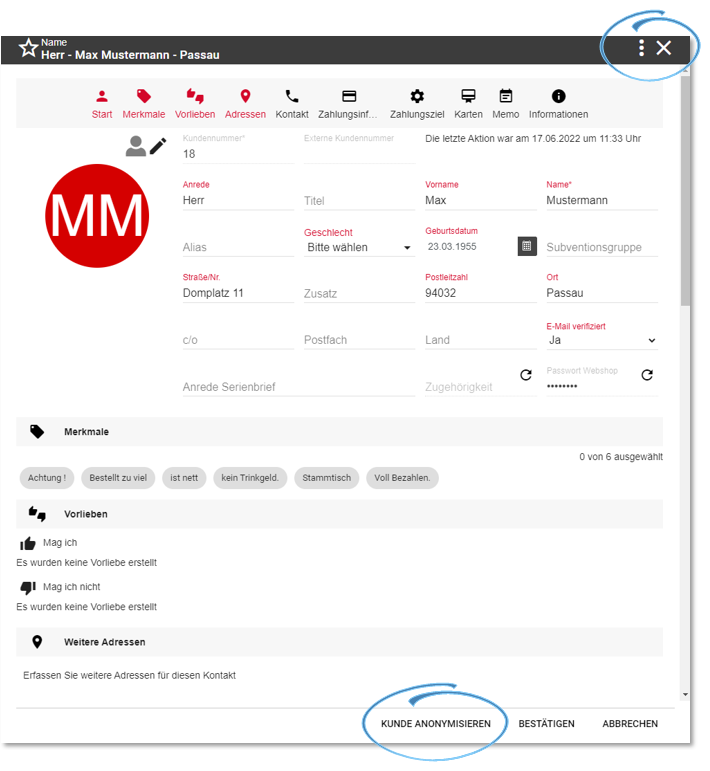The width and height of the screenshot is (710, 771).
Task: Toggle the 'Stammtisch' chip
Action: pyautogui.click(x=326, y=477)
